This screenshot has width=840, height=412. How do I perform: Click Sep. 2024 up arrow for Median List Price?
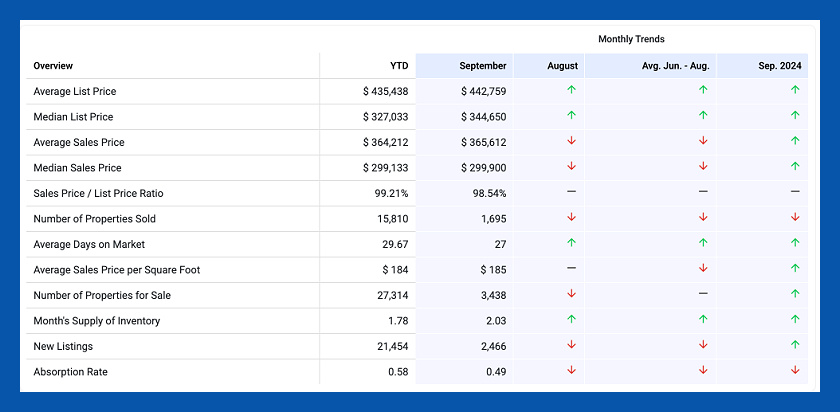click(x=795, y=115)
